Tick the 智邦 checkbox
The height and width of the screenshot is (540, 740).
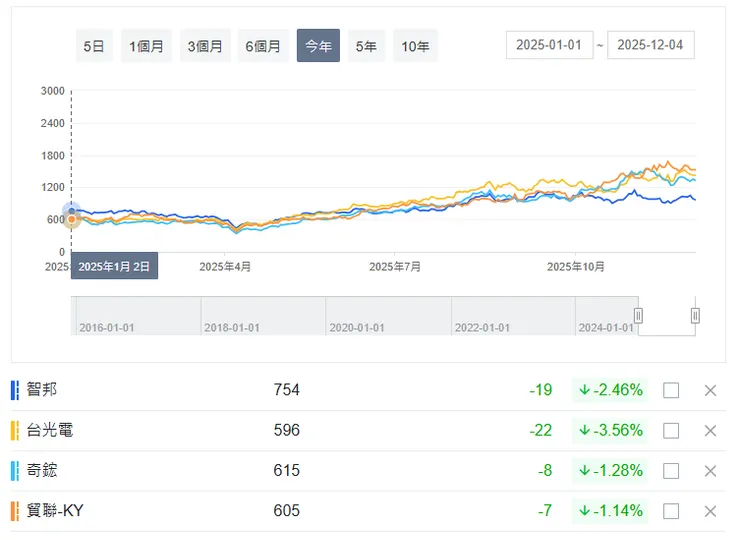click(671, 390)
